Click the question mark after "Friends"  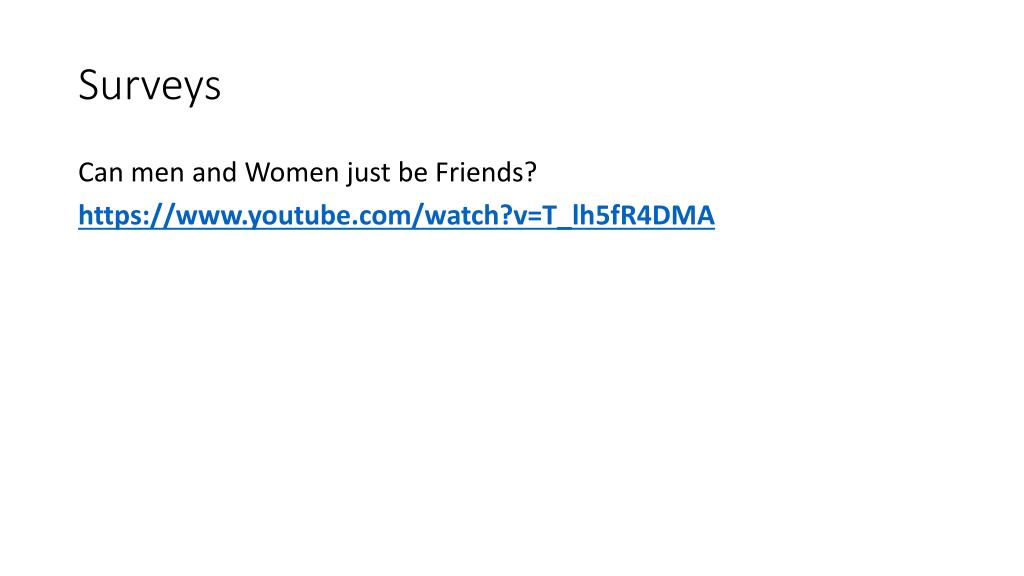coord(530,172)
